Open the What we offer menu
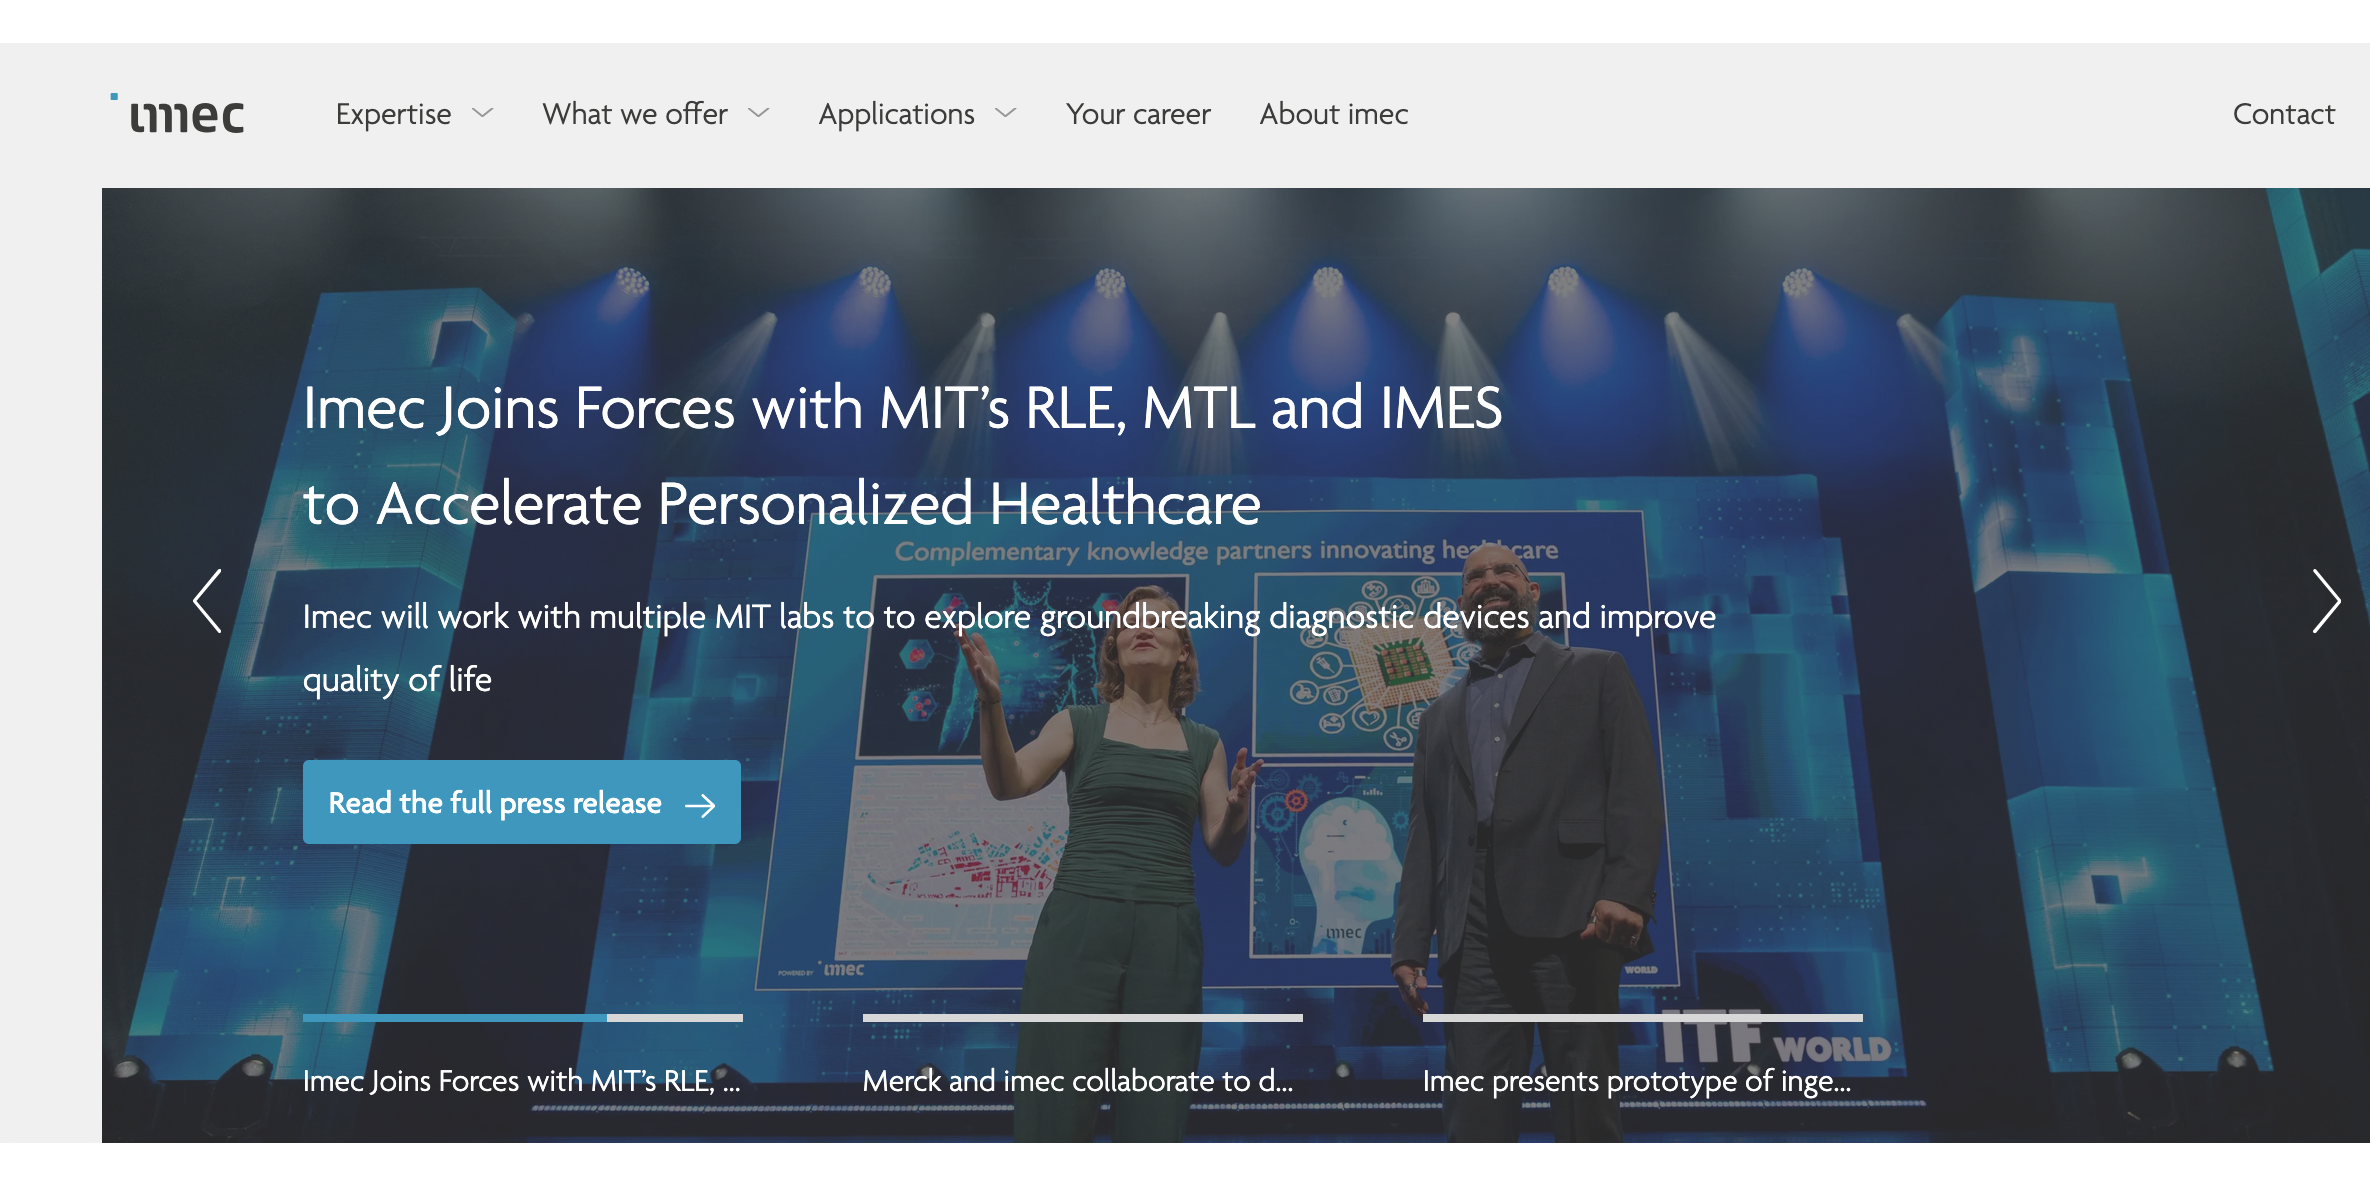Image resolution: width=2370 pixels, height=1186 pixels. (x=635, y=114)
